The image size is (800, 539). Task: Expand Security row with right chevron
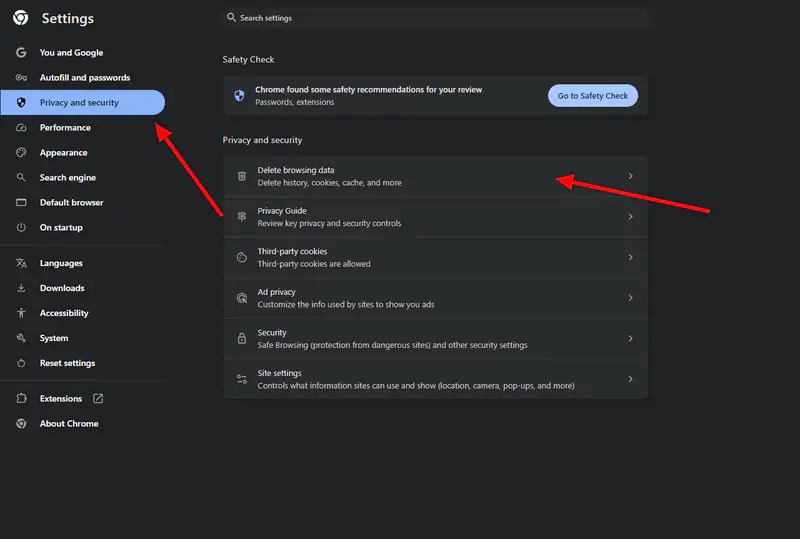pos(630,339)
